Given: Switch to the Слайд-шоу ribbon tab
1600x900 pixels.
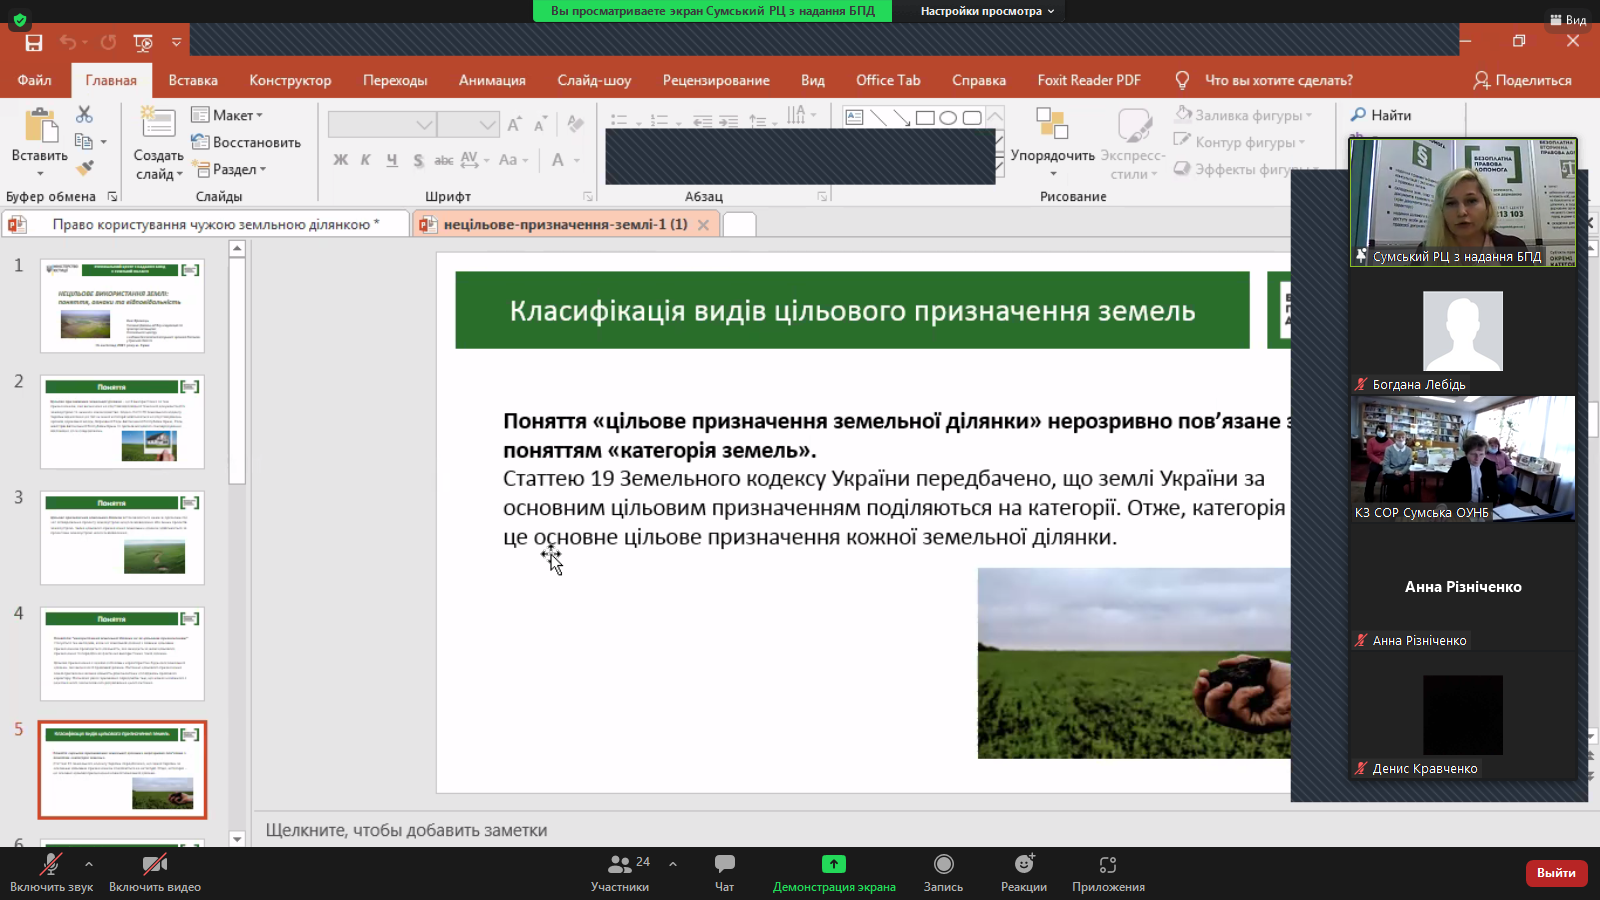Looking at the screenshot, I should pyautogui.click(x=594, y=80).
